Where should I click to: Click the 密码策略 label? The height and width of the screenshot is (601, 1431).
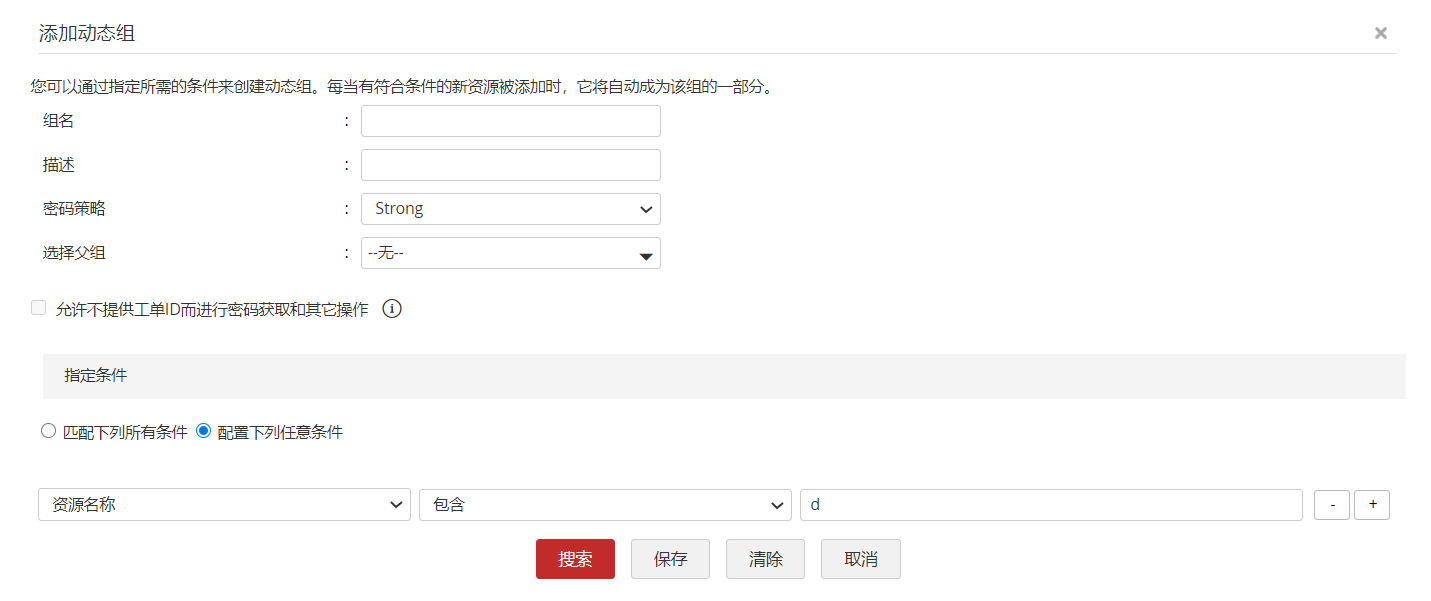(74, 209)
